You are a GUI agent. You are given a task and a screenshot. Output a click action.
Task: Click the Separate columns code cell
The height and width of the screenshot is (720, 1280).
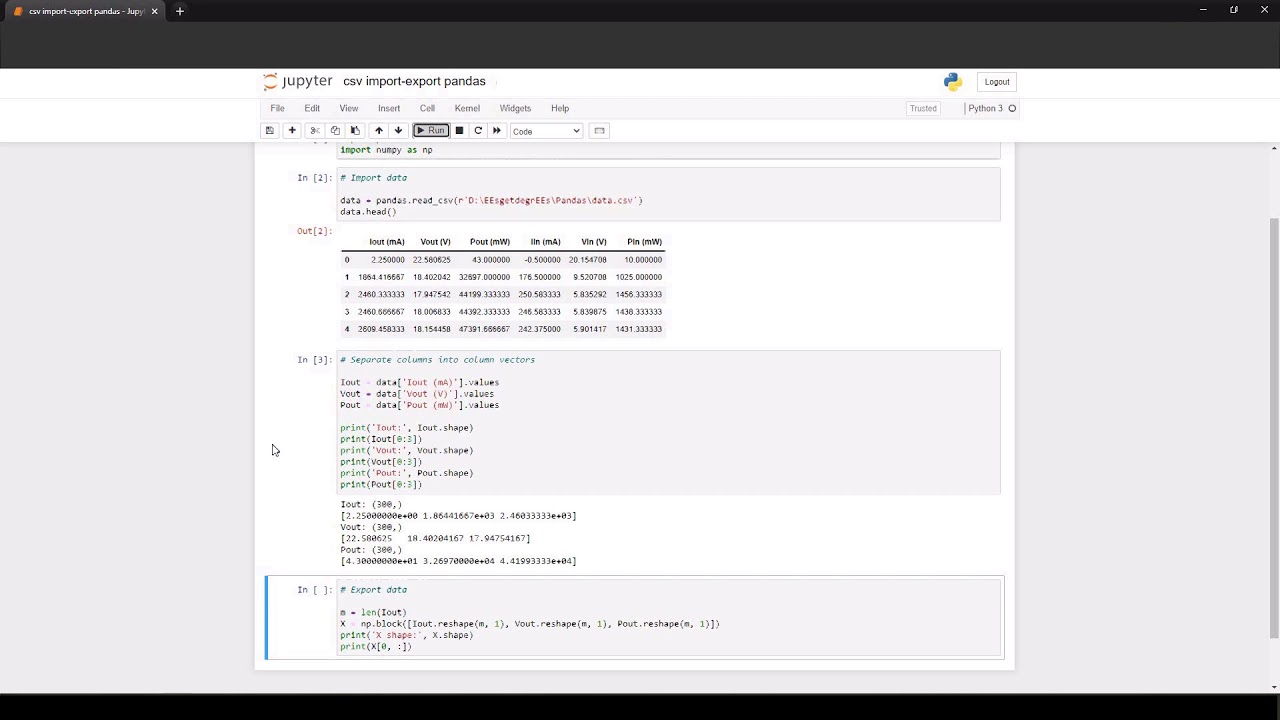click(669, 422)
